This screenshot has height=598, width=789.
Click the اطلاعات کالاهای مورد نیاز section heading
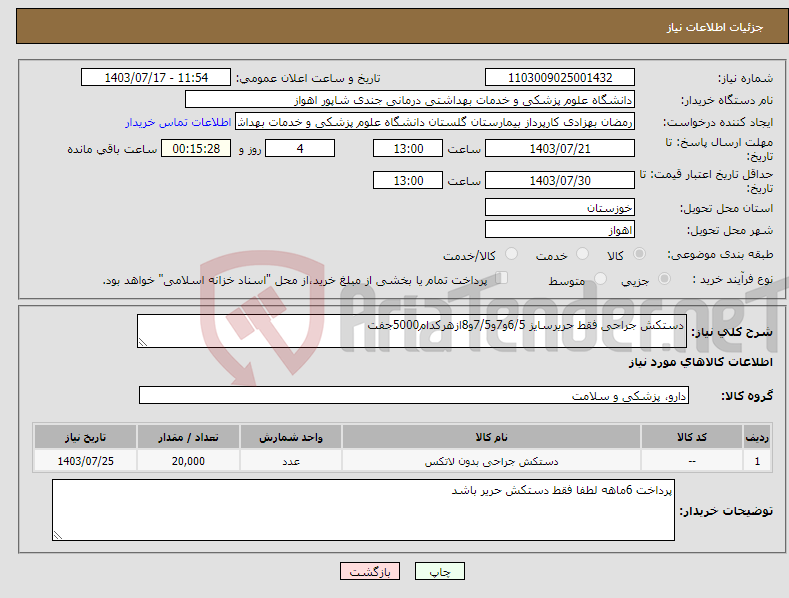pos(700,362)
